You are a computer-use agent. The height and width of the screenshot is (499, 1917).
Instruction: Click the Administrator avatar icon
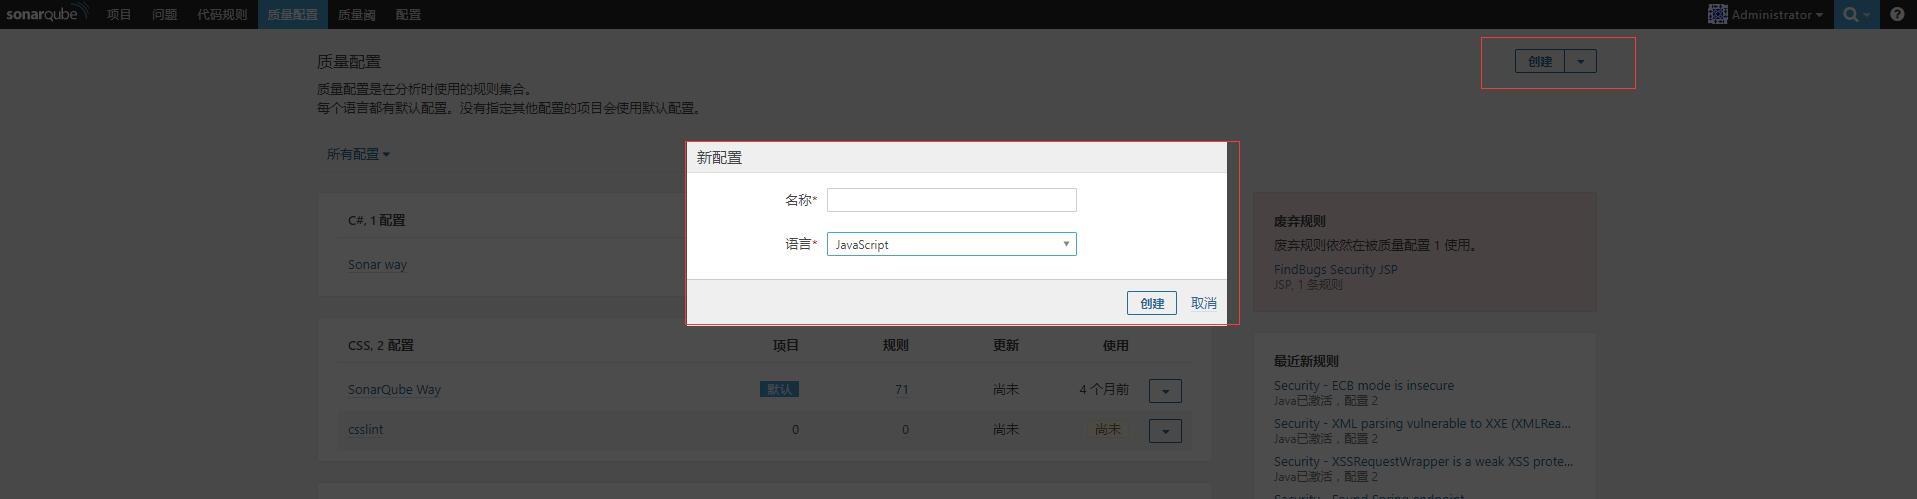pos(1717,14)
